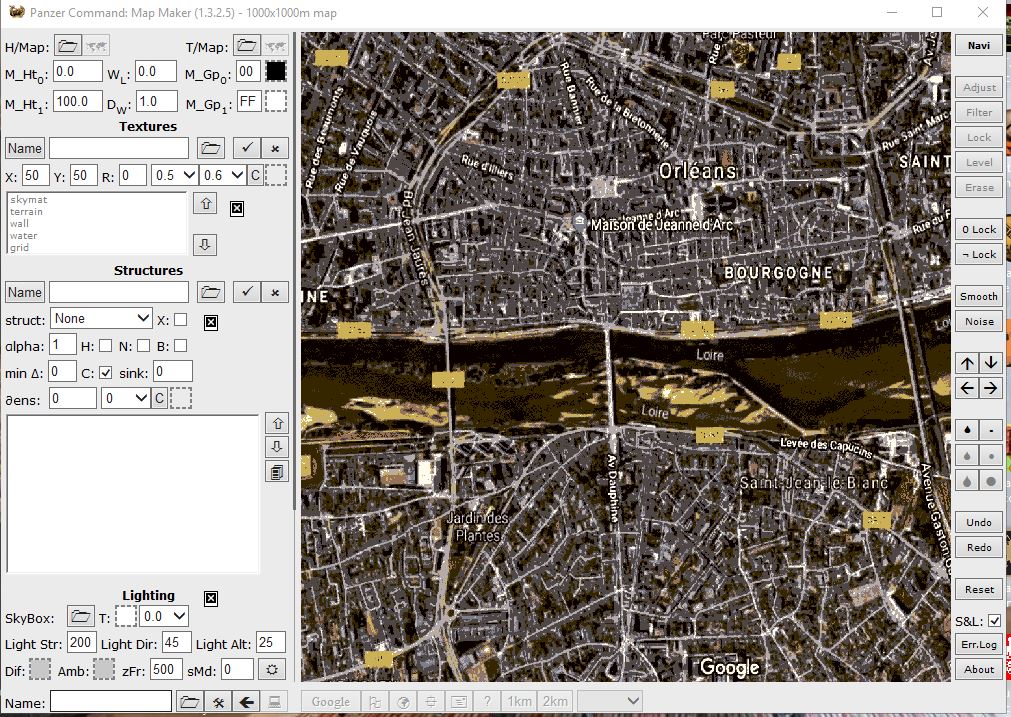This screenshot has width=1011, height=717.
Task: Click the Smooth button
Action: pos(979,297)
